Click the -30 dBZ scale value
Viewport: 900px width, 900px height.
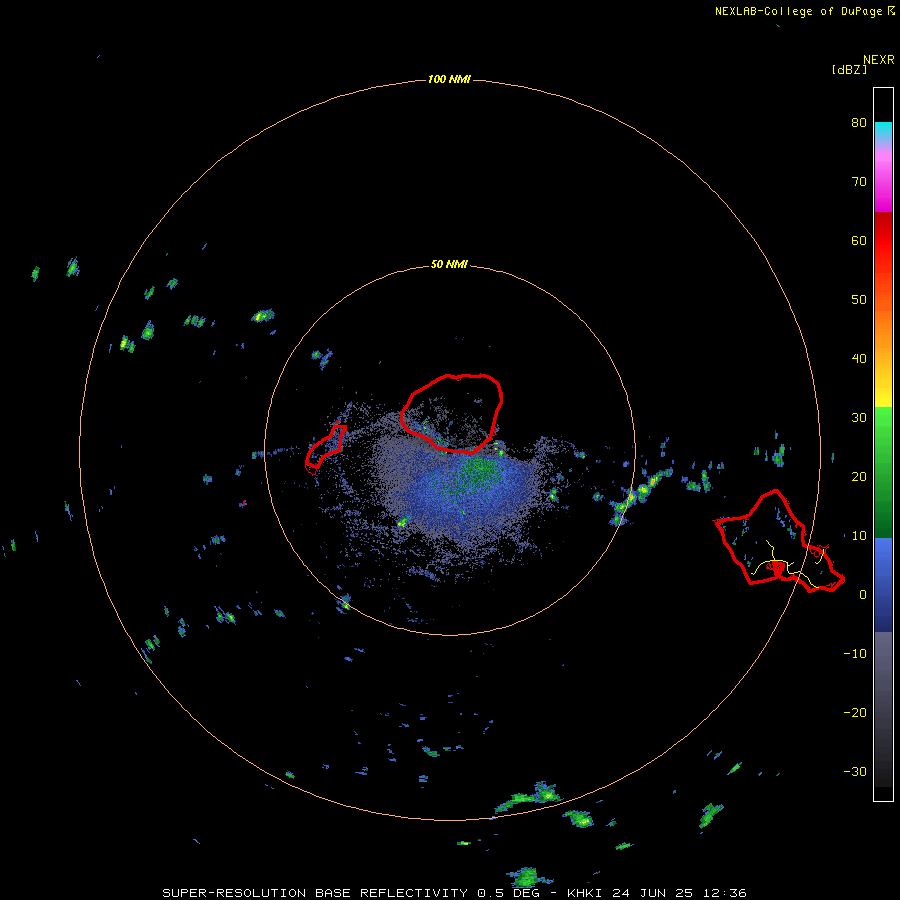855,772
